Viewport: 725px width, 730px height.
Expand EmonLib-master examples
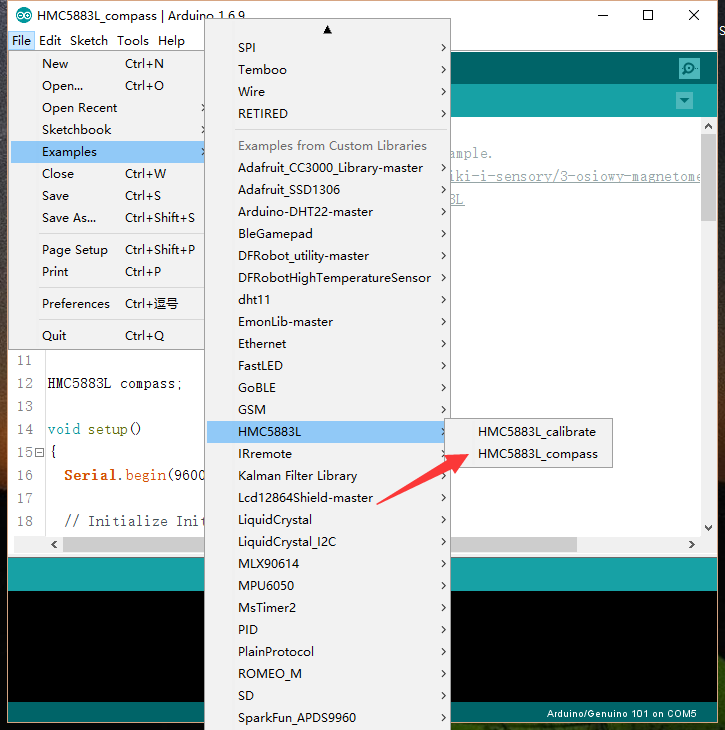[328, 322]
